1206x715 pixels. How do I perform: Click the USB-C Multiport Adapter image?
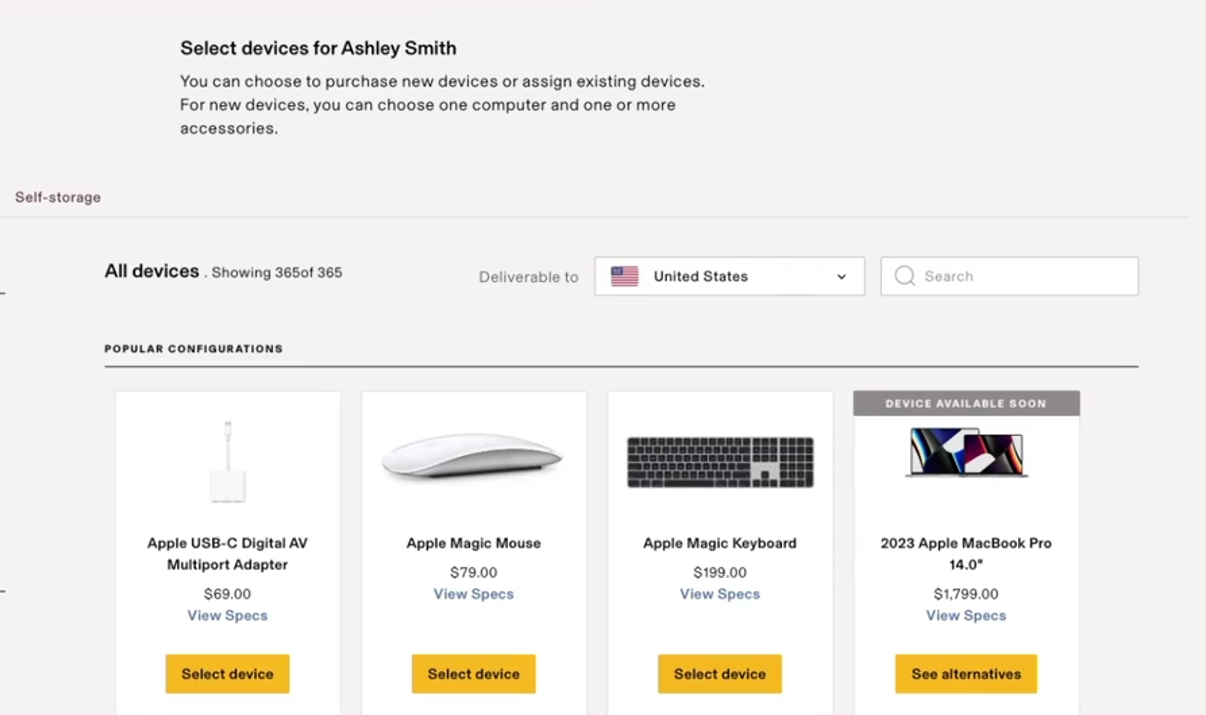(x=228, y=461)
